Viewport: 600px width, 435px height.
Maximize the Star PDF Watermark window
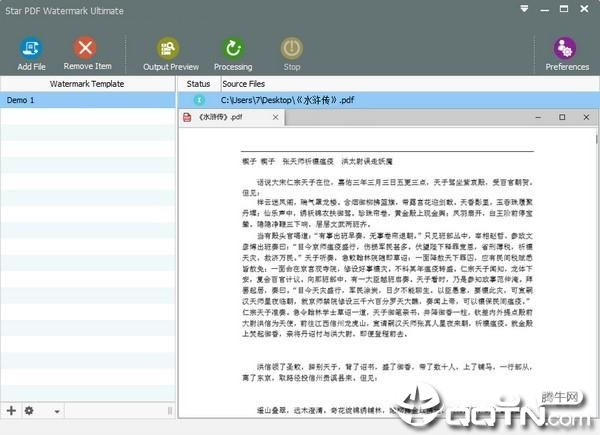[x=564, y=8]
